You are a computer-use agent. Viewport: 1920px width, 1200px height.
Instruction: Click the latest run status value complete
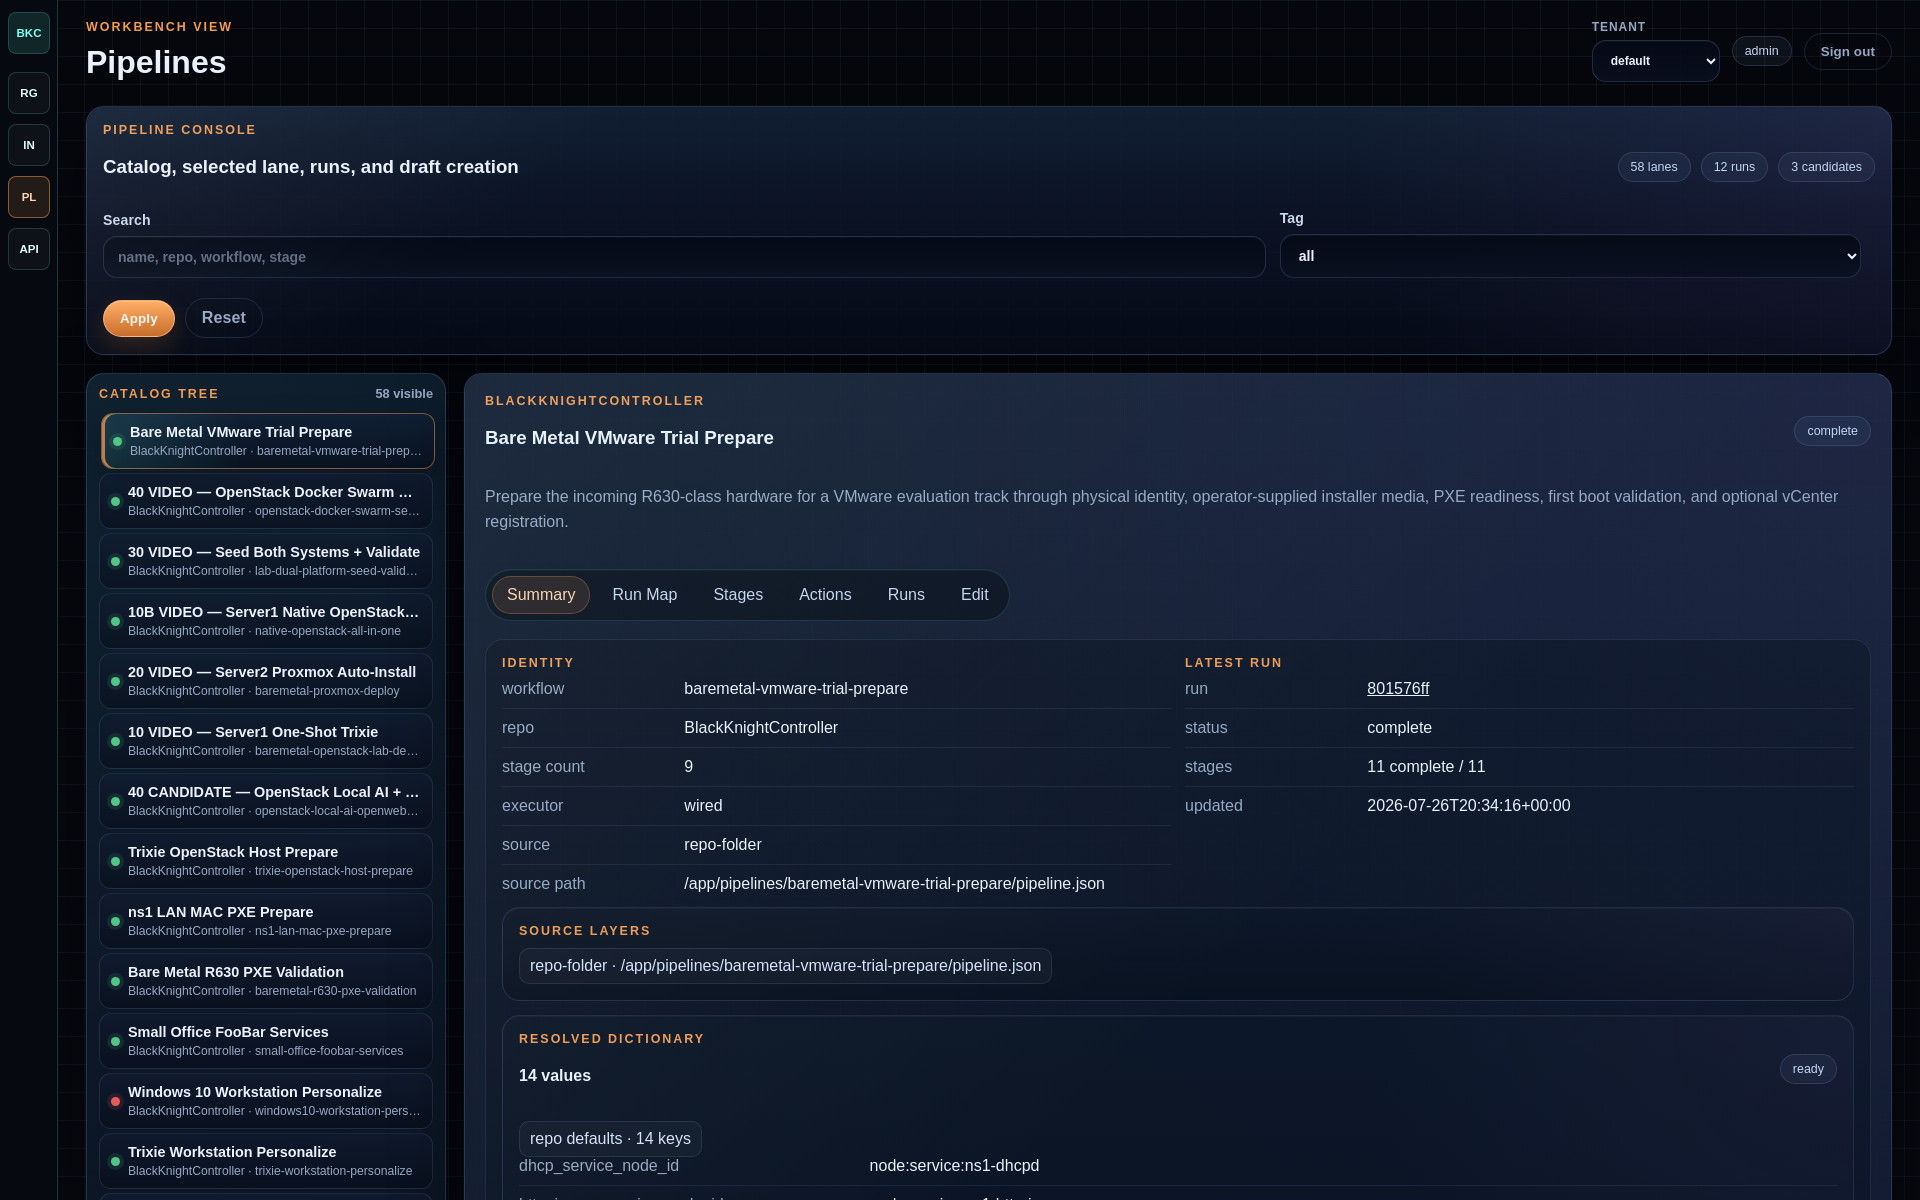[x=1399, y=728]
